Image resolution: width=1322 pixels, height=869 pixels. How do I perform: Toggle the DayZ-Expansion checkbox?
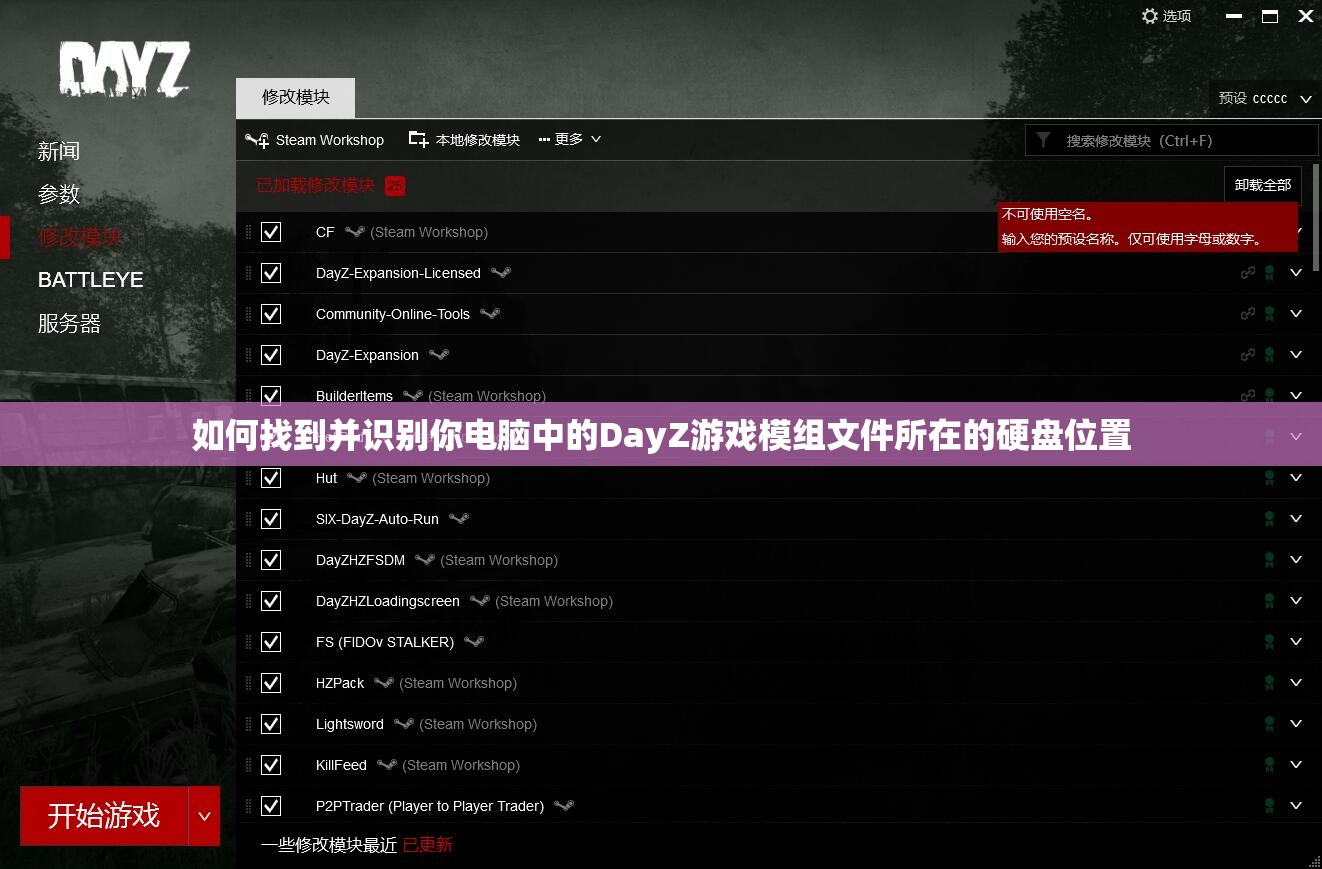coord(271,355)
